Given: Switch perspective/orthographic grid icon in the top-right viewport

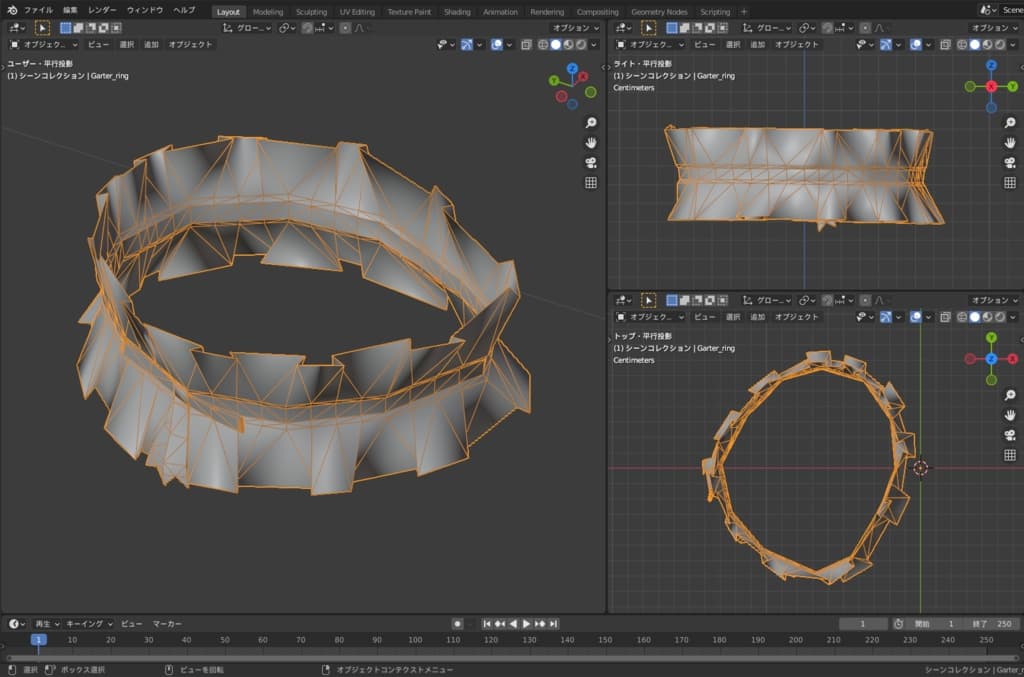Looking at the screenshot, I should point(1011,183).
